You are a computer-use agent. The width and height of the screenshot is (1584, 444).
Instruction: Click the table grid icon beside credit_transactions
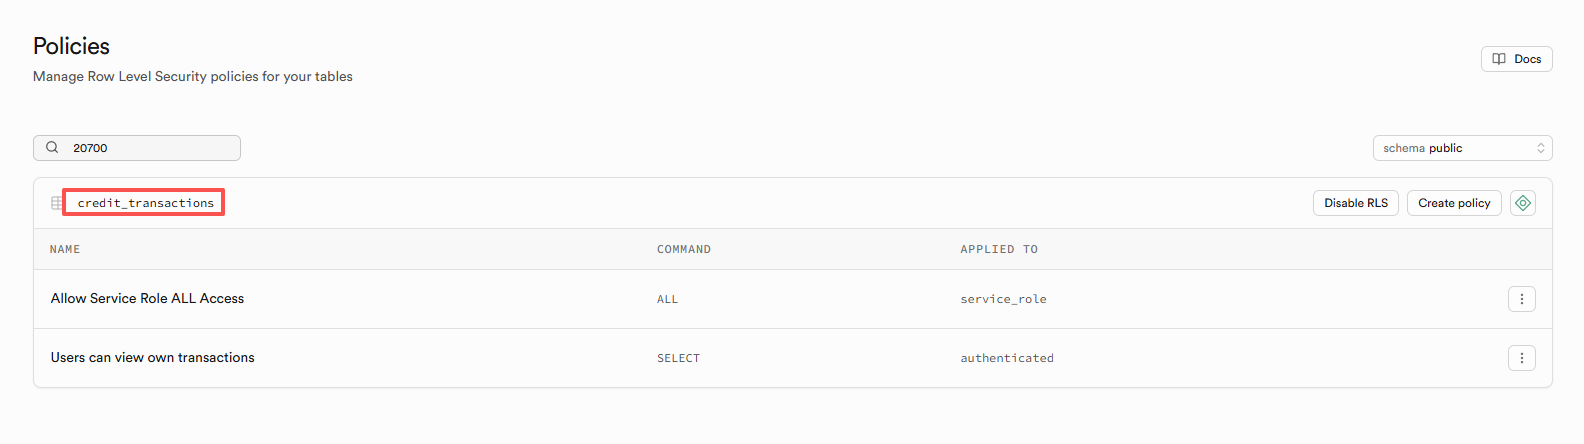click(x=57, y=203)
